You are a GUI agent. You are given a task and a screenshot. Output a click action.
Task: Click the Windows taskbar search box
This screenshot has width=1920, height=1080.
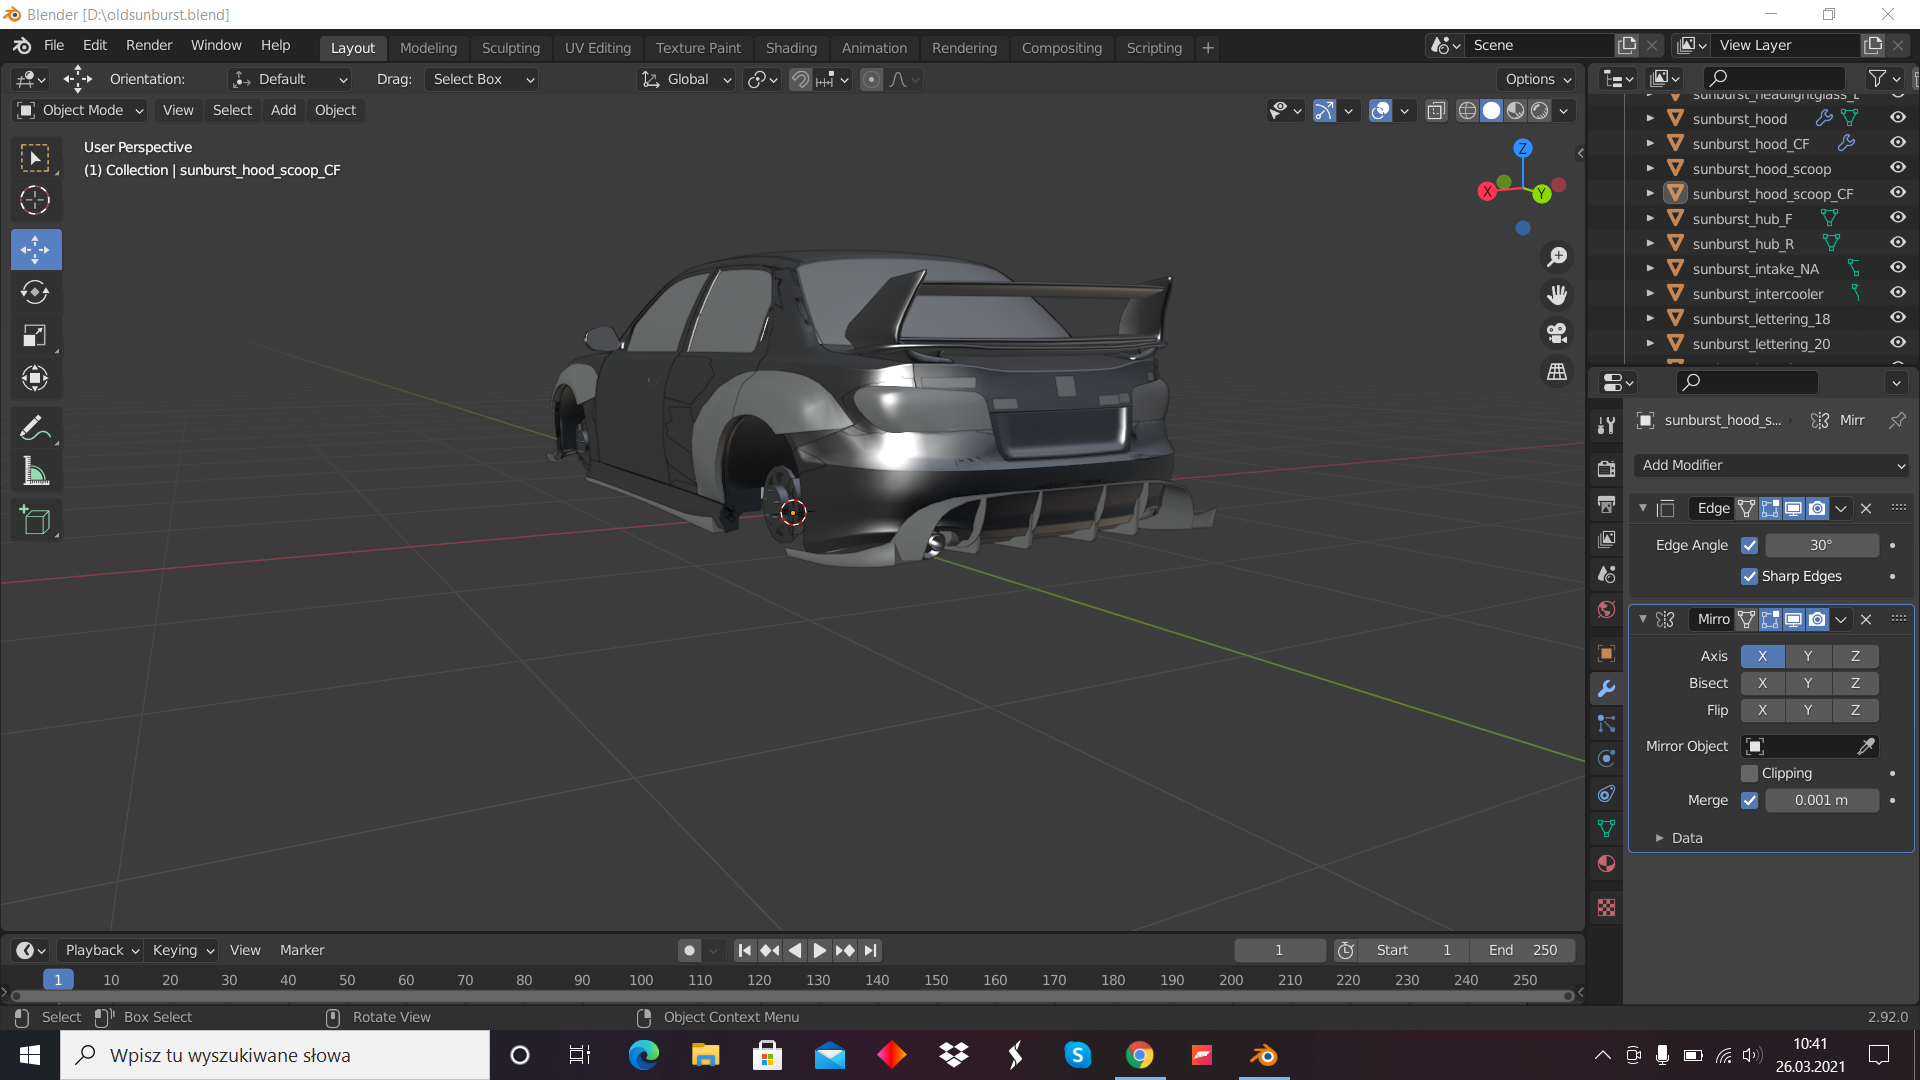pyautogui.click(x=275, y=1055)
